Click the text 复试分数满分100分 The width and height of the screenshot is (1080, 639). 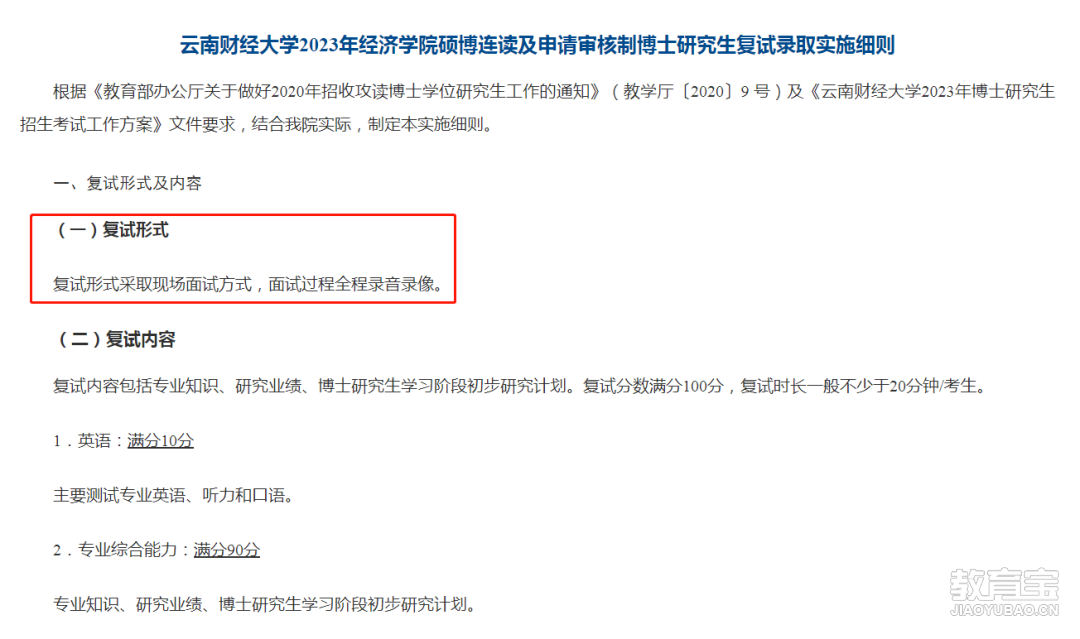pyautogui.click(x=653, y=386)
